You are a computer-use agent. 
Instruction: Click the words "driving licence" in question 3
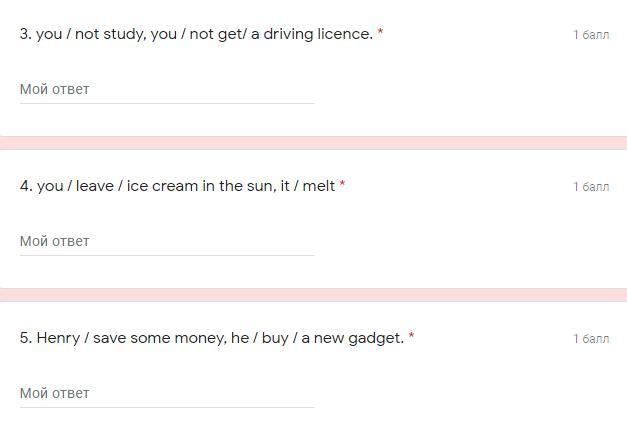[x=318, y=34]
